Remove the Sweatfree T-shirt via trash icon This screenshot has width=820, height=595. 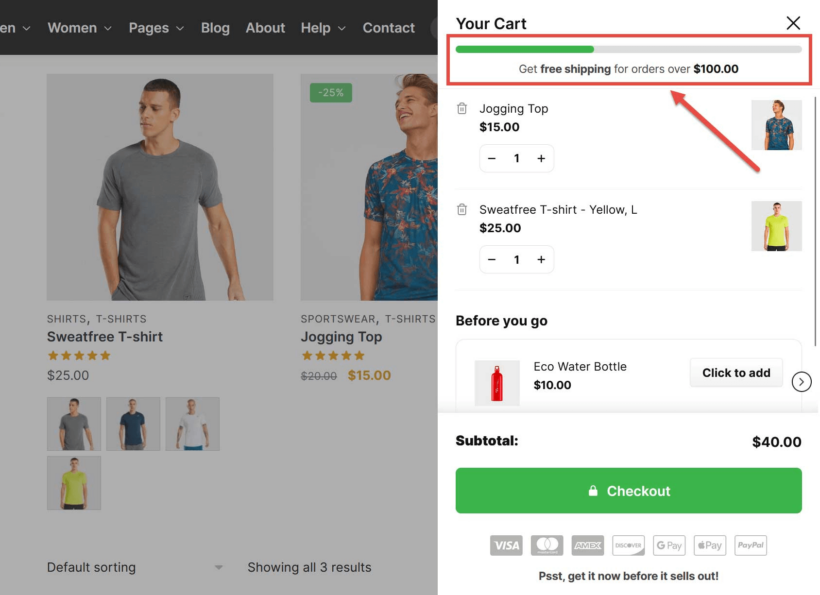point(462,209)
